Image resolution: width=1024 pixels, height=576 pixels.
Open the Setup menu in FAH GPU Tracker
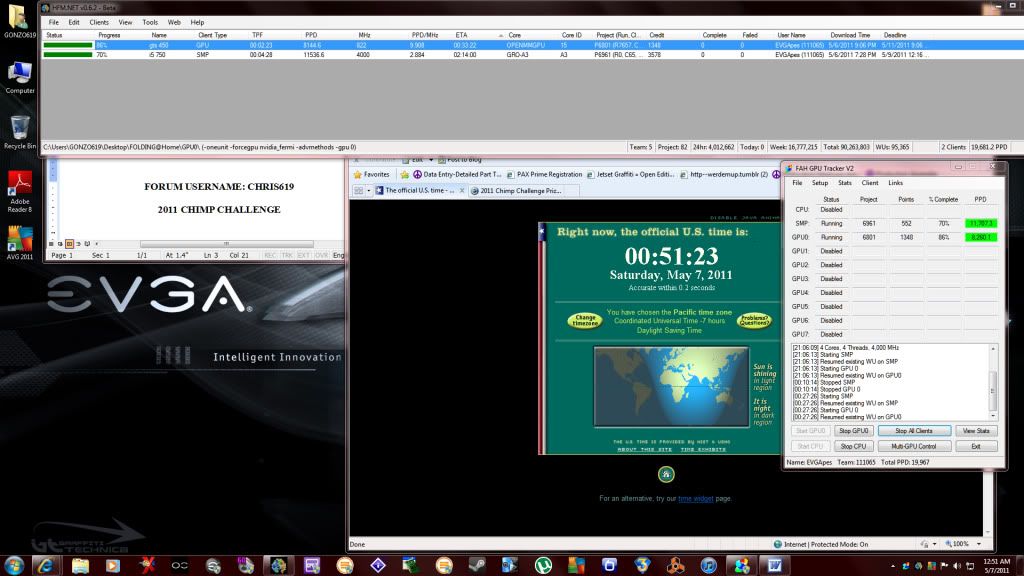click(x=820, y=183)
